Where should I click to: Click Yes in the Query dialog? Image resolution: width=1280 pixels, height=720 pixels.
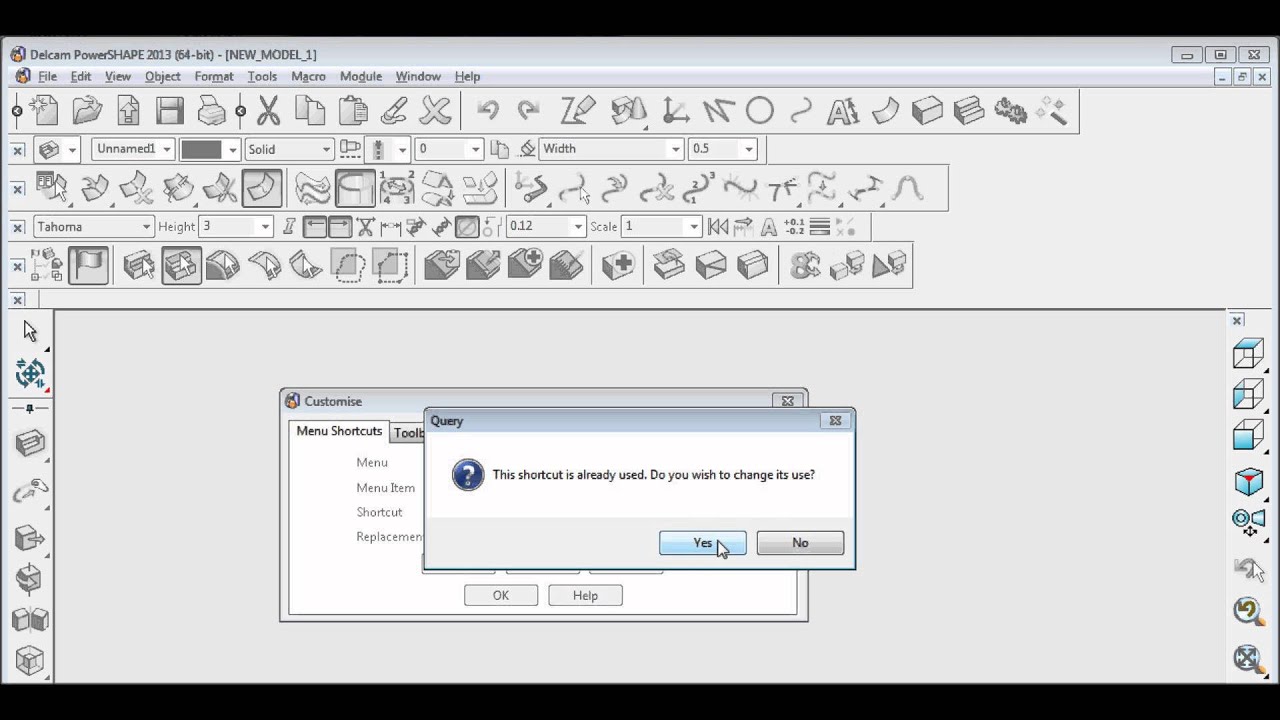702,543
